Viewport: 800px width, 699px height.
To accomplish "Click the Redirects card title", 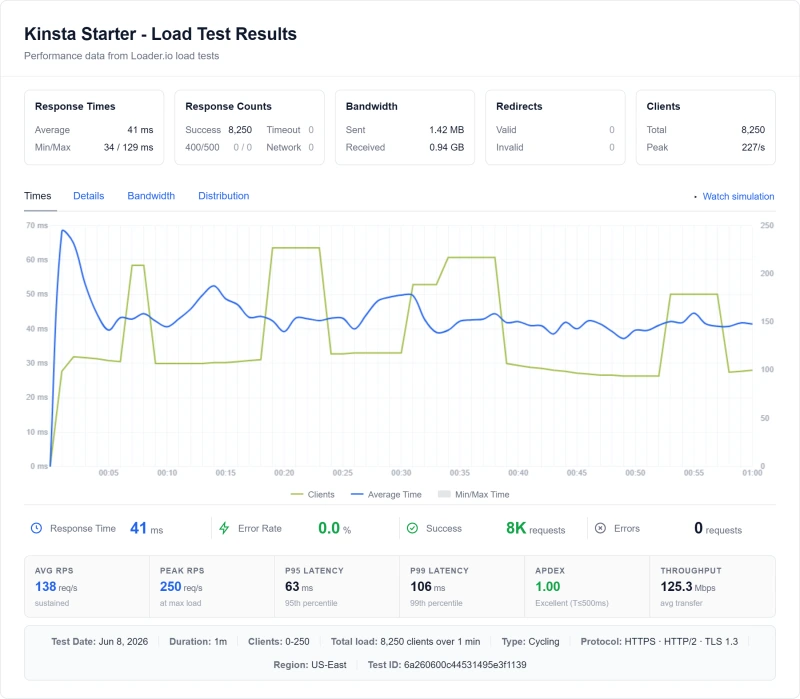I will click(519, 106).
